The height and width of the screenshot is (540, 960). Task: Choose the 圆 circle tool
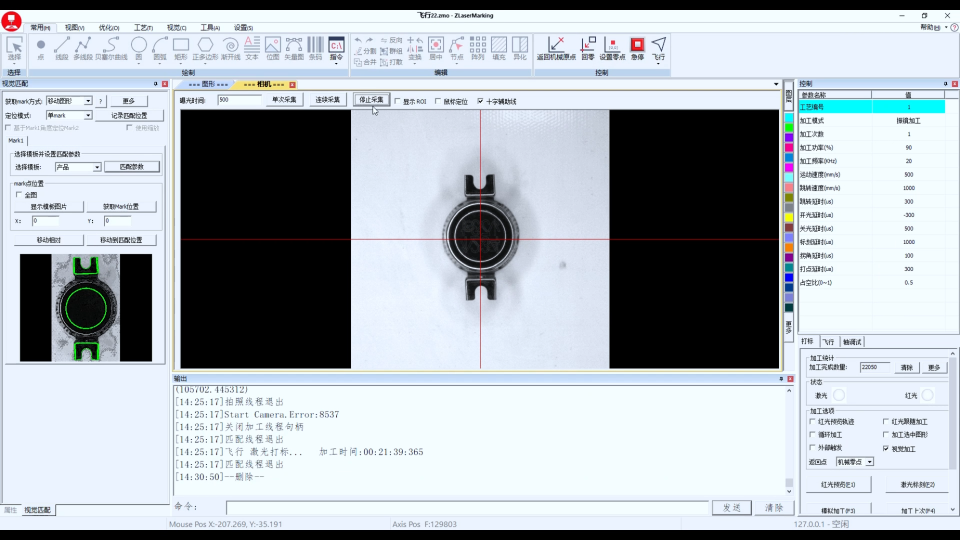[x=138, y=49]
